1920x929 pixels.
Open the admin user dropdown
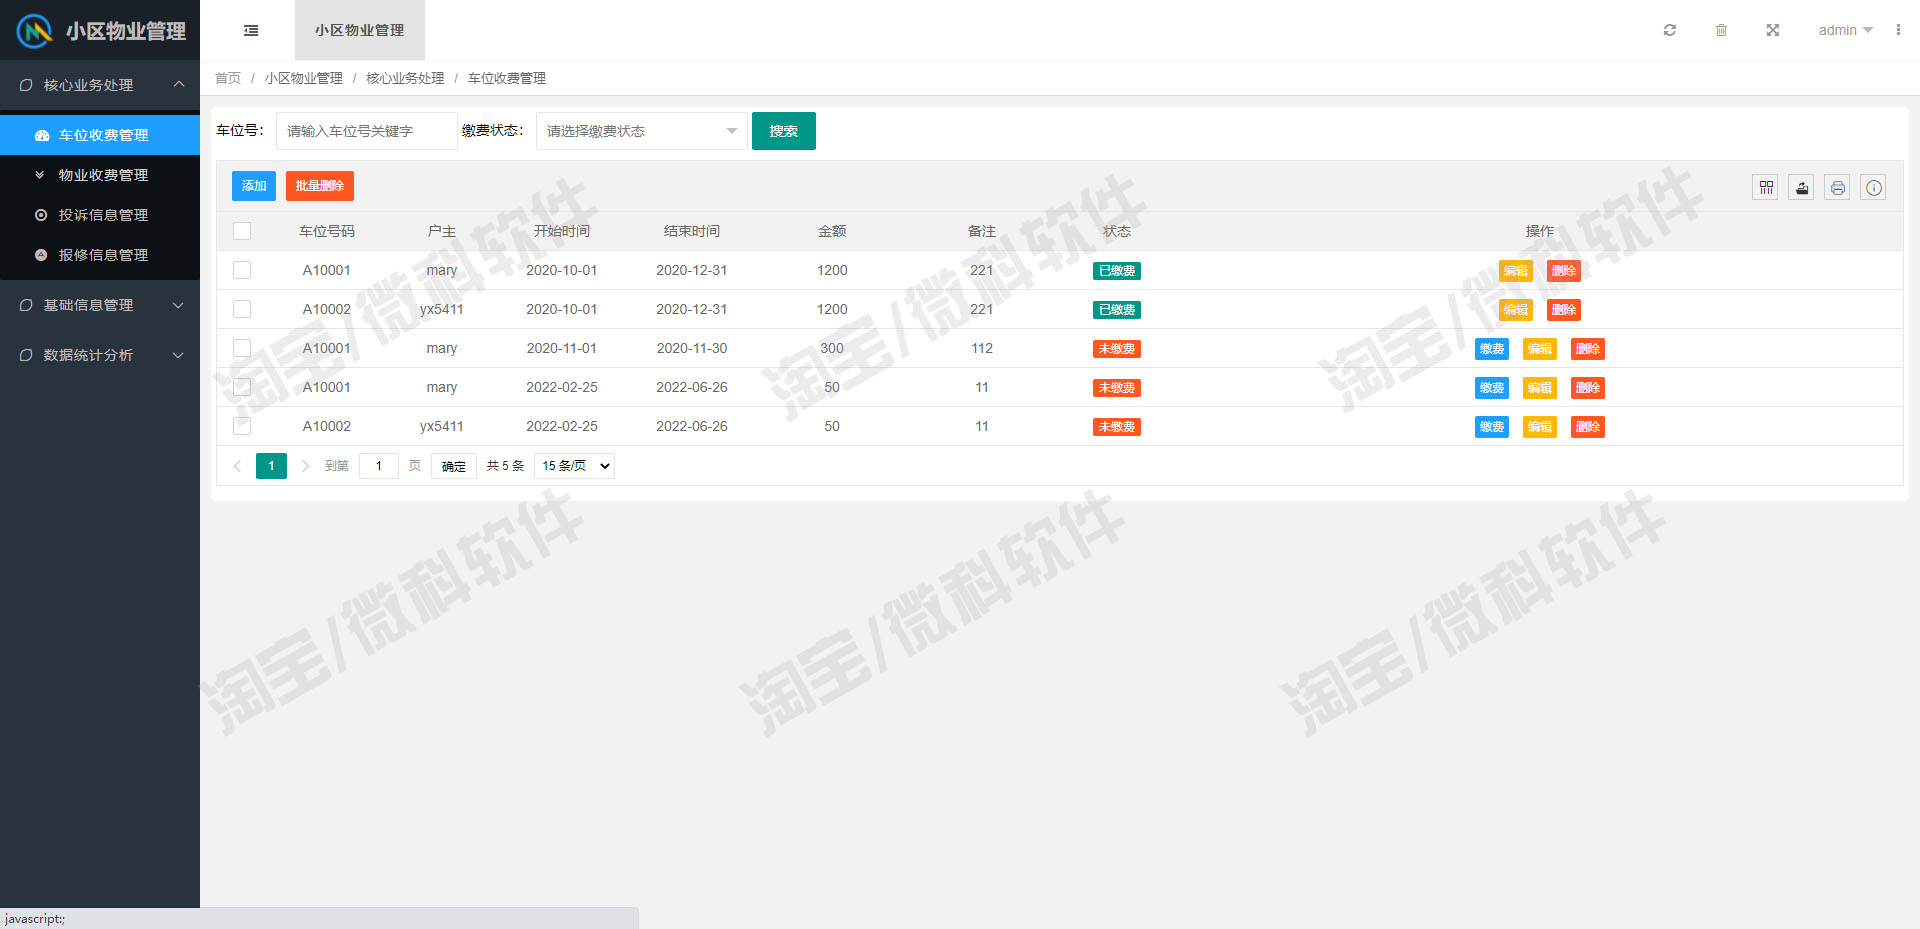[1845, 30]
